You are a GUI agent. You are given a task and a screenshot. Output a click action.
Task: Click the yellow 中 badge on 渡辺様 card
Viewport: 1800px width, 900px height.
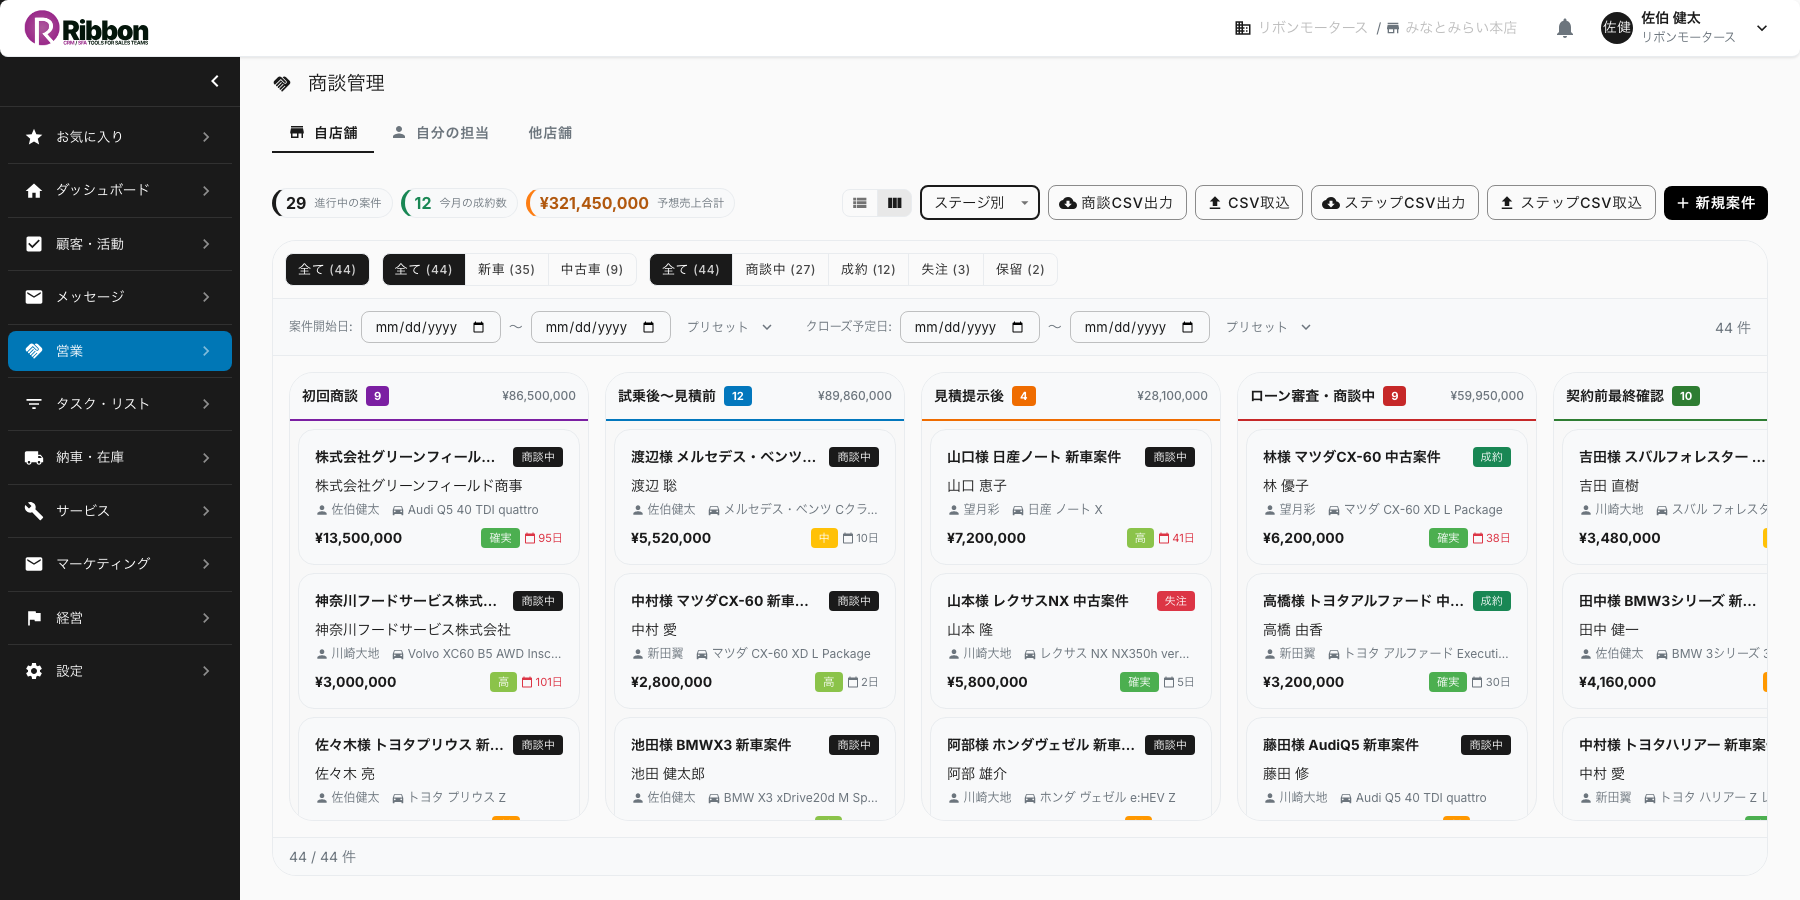pyautogui.click(x=824, y=538)
